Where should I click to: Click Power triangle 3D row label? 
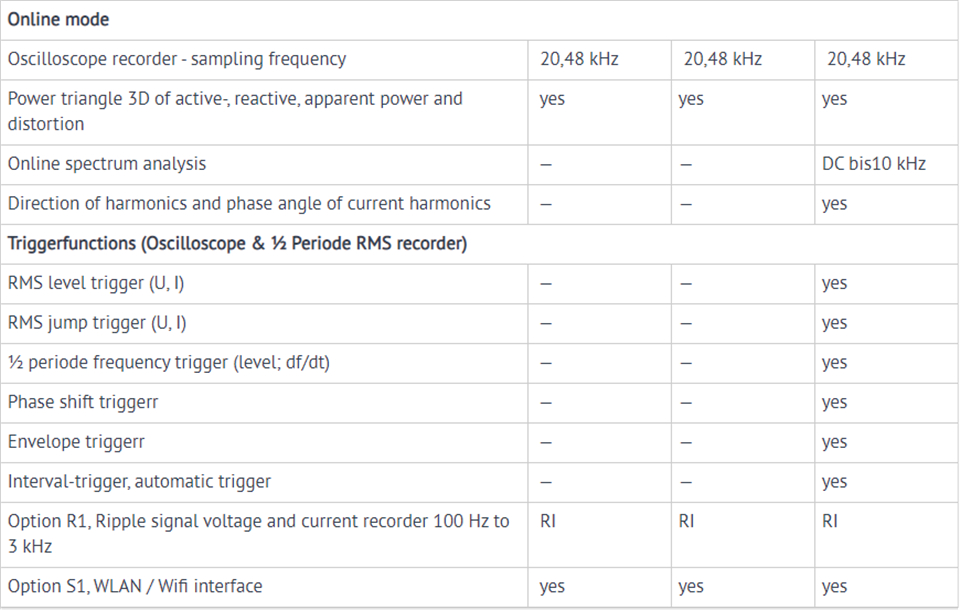235,111
